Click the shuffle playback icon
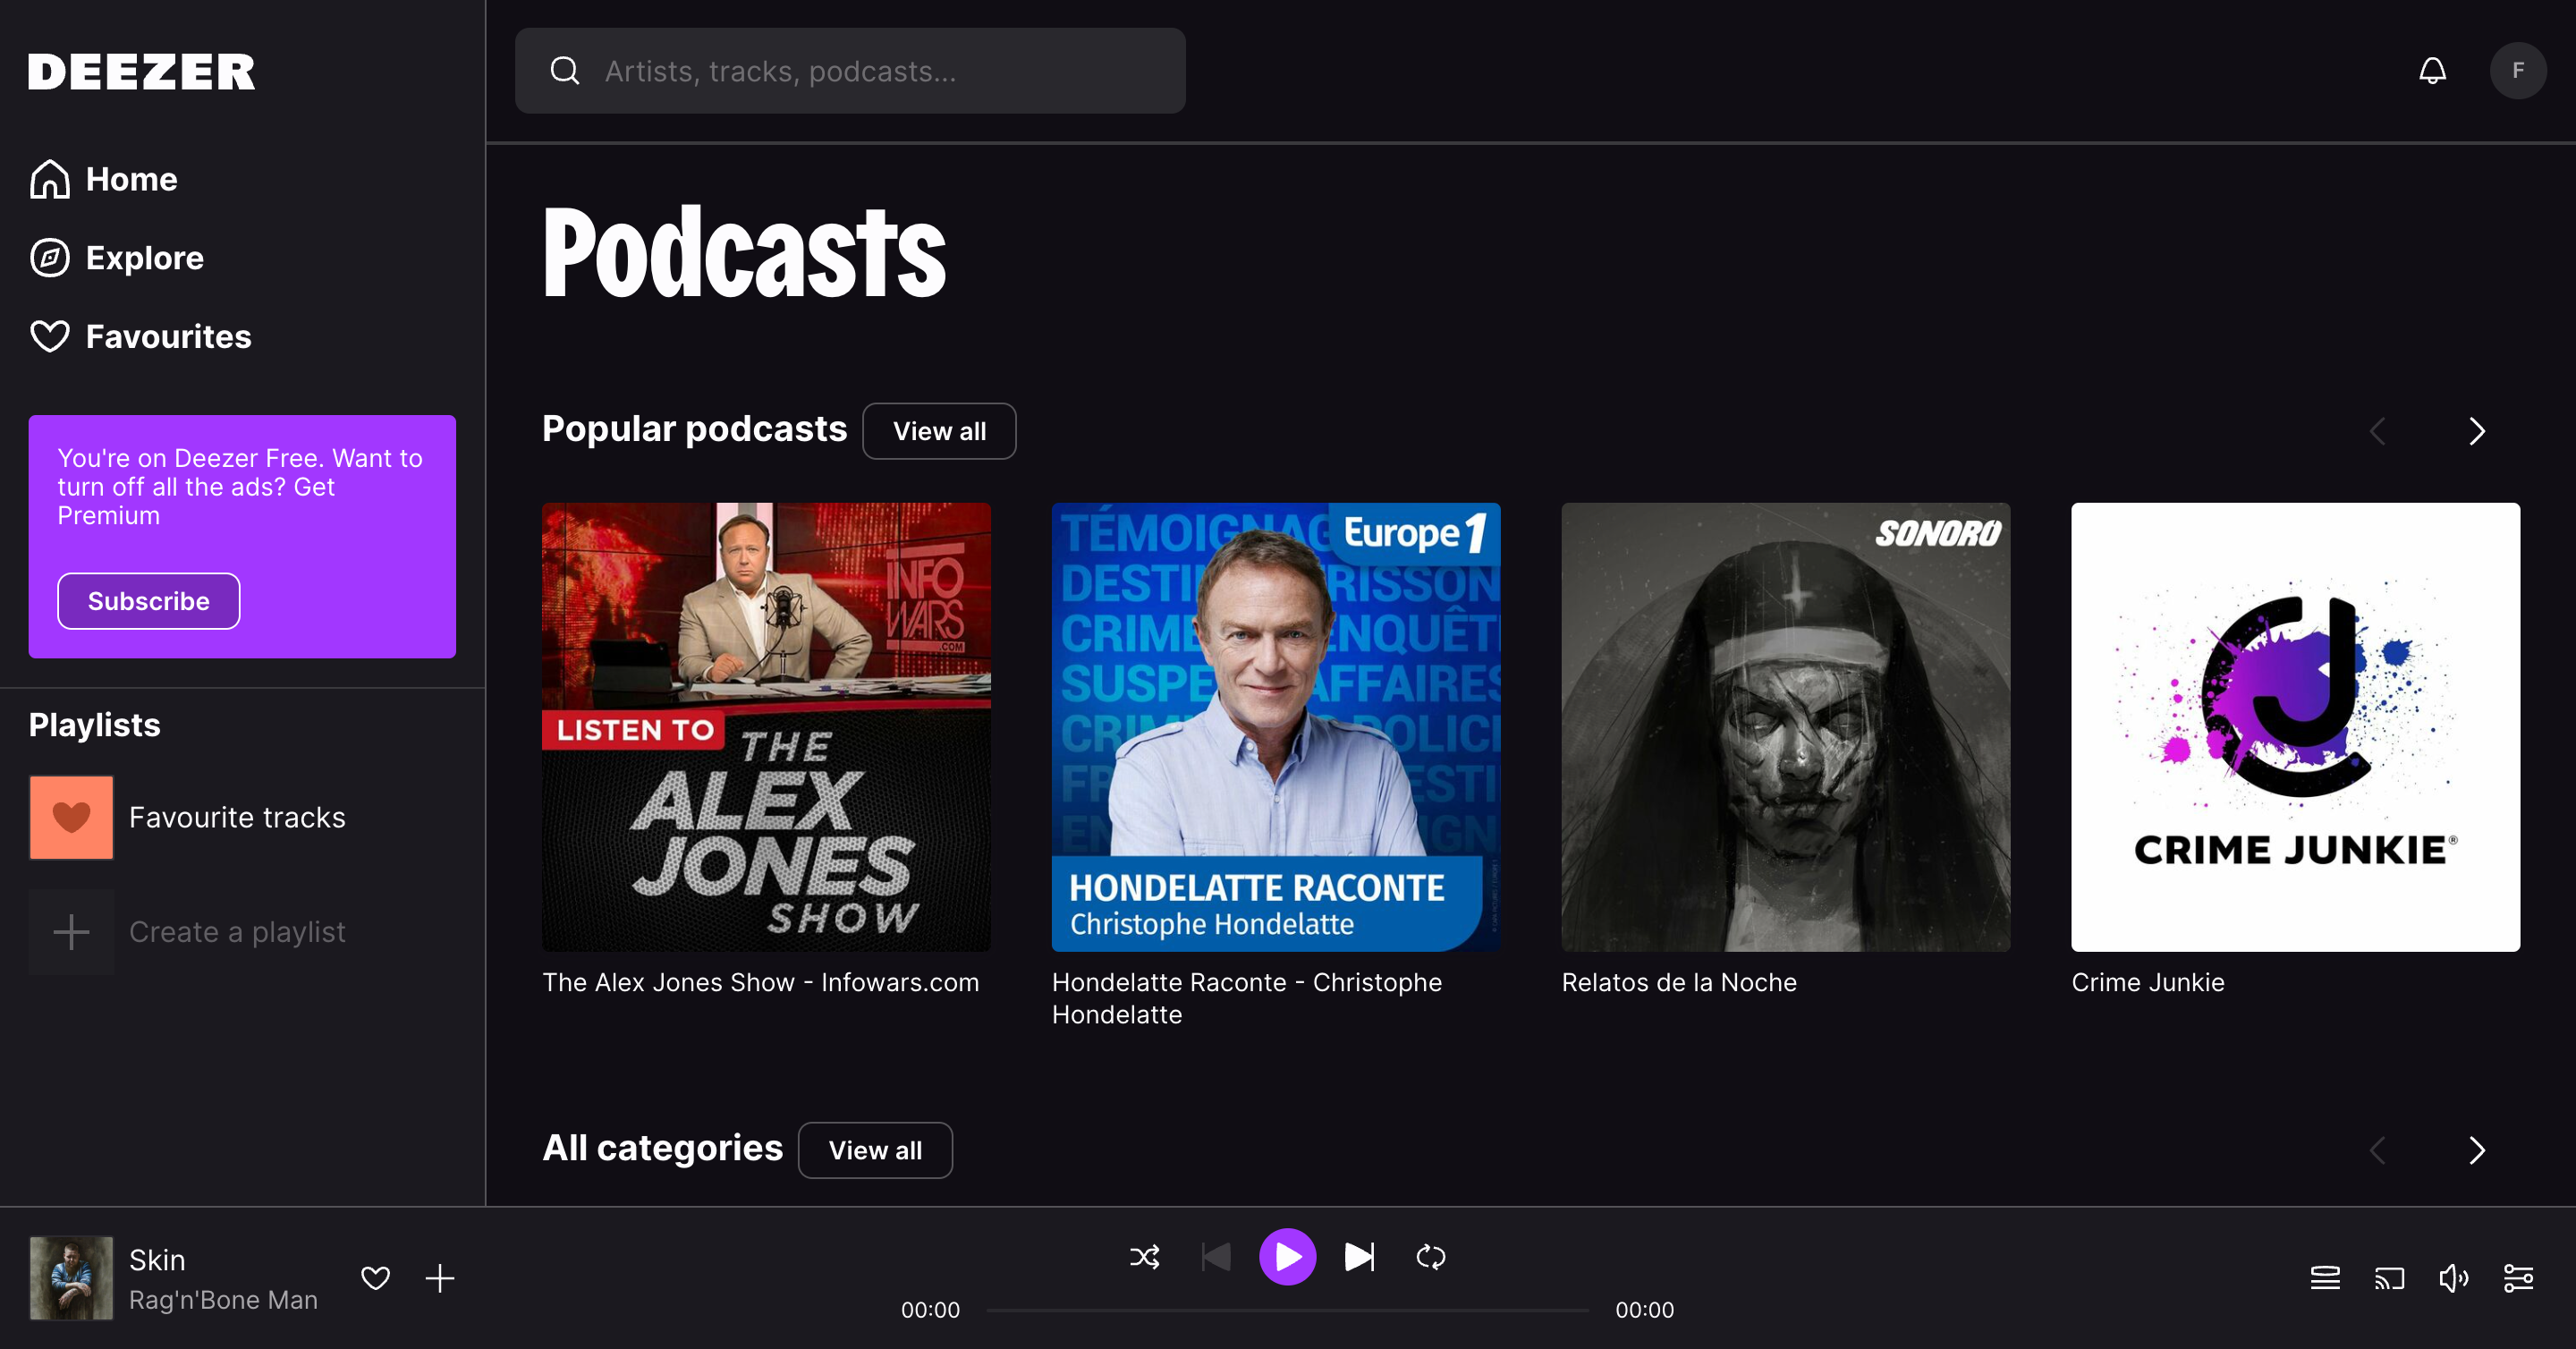This screenshot has height=1349, width=2576. (x=1145, y=1257)
